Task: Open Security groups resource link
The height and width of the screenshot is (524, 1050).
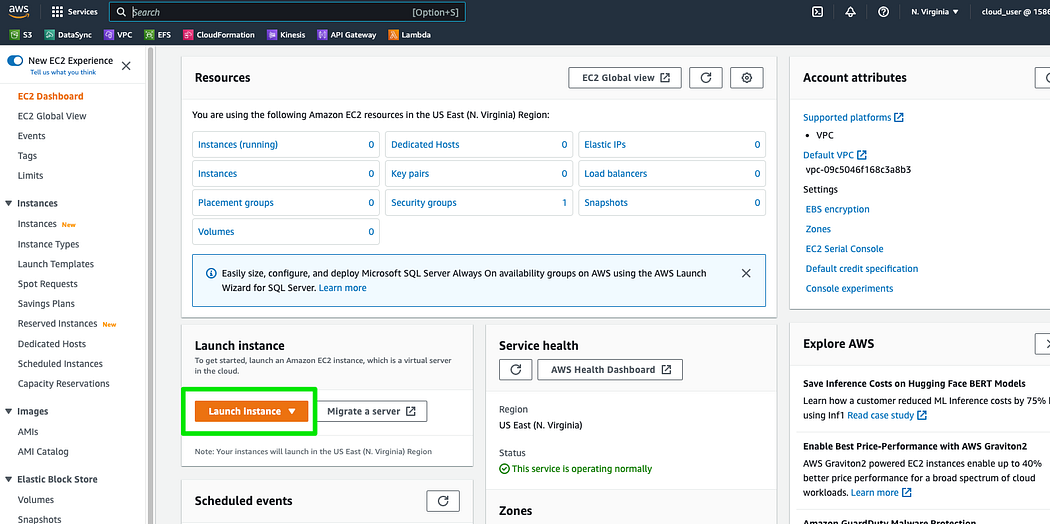Action: click(x=424, y=203)
